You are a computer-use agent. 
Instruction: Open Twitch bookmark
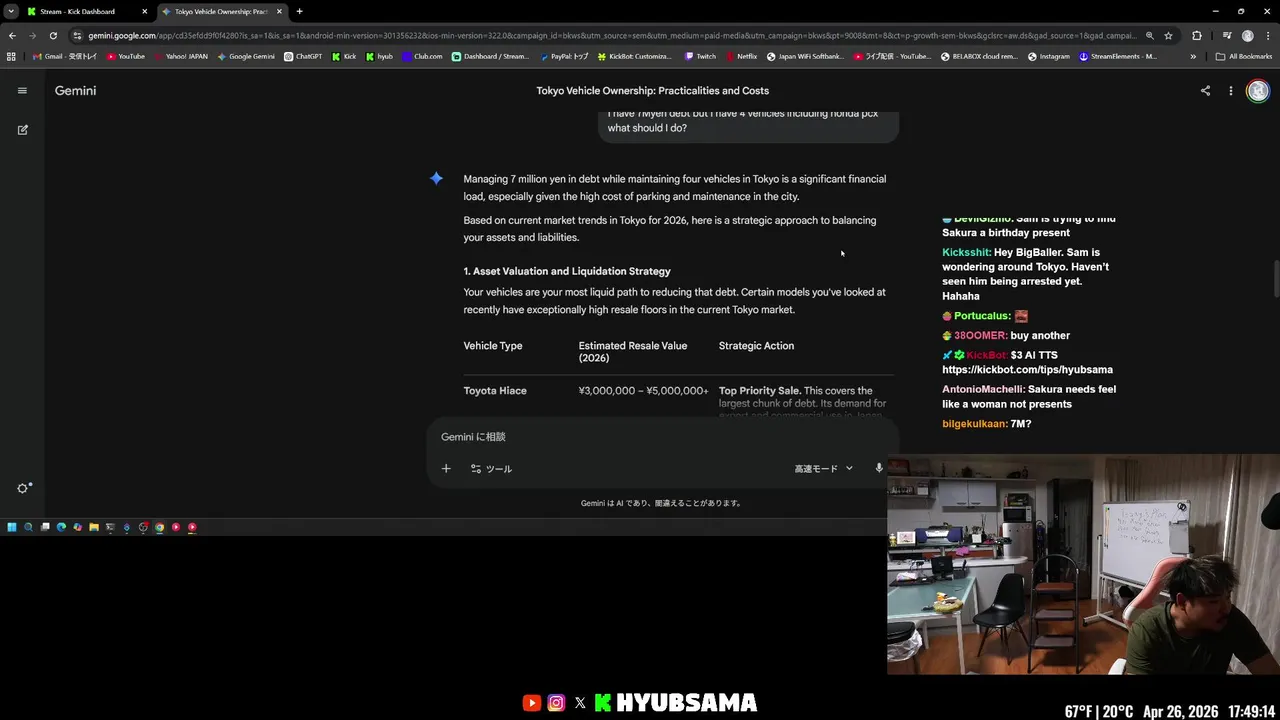click(700, 56)
